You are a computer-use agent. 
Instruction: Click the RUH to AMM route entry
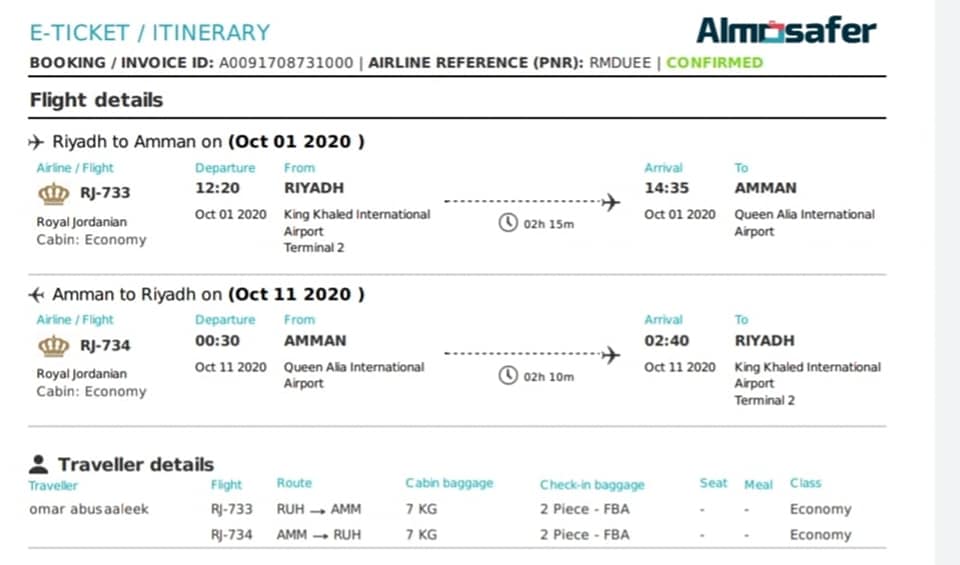coord(318,509)
